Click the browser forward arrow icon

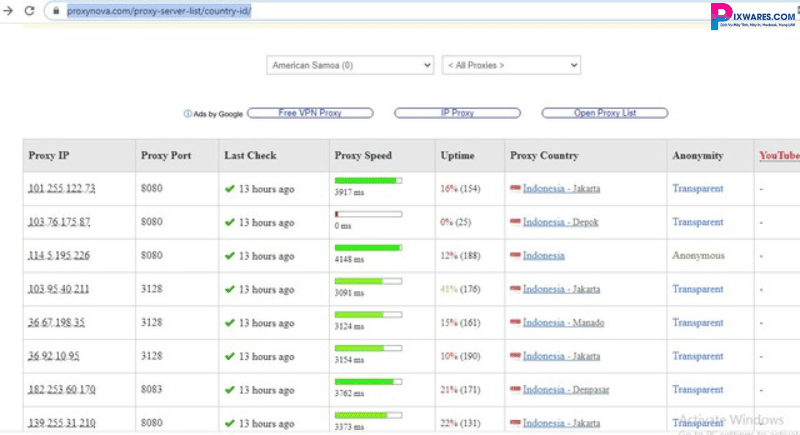click(8, 11)
